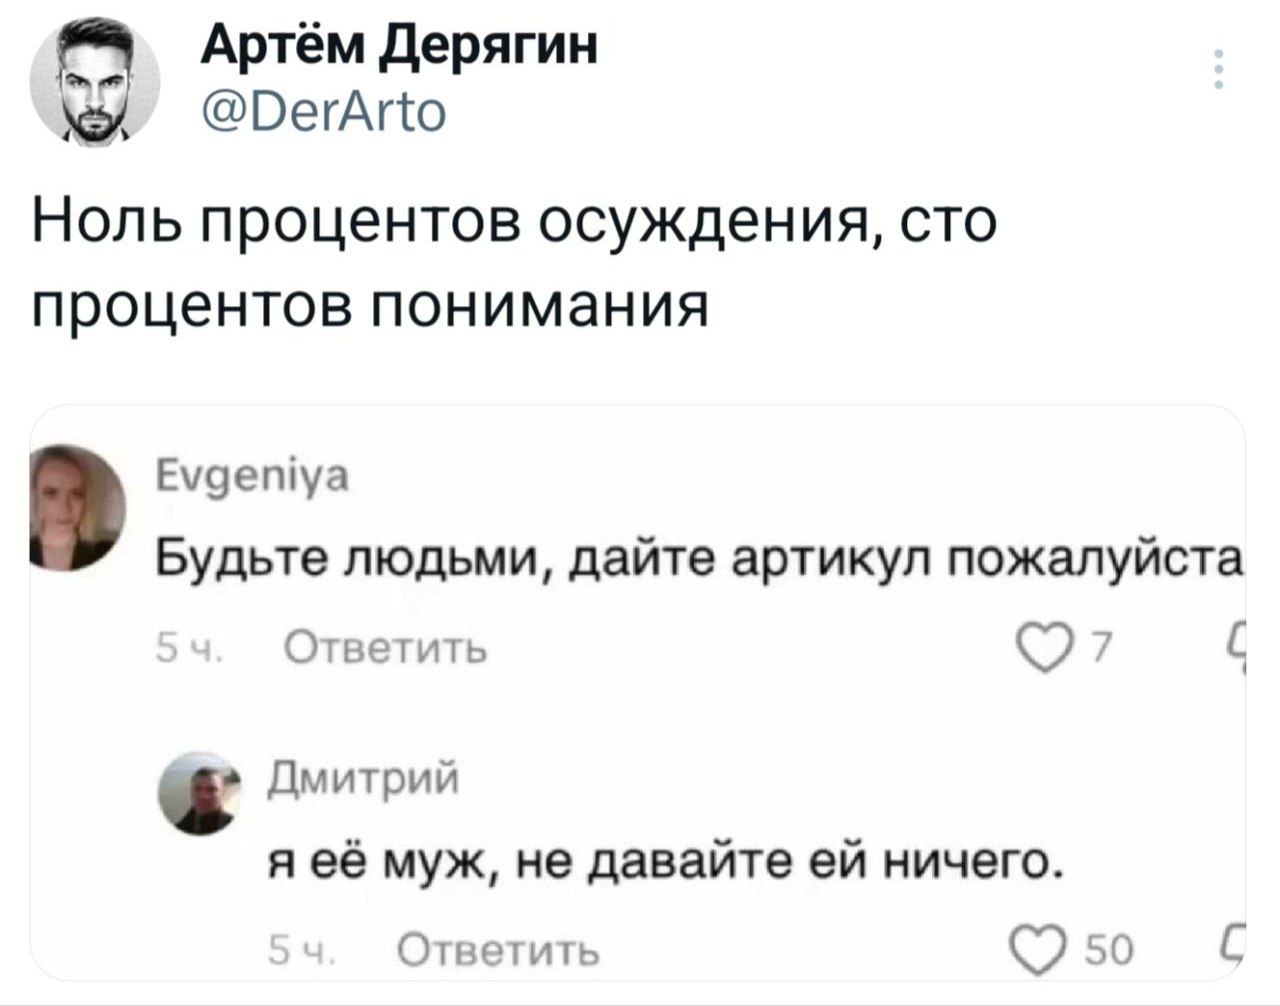Open the three-dot tweet options menu
This screenshot has width=1280, height=1006.
(1217, 70)
